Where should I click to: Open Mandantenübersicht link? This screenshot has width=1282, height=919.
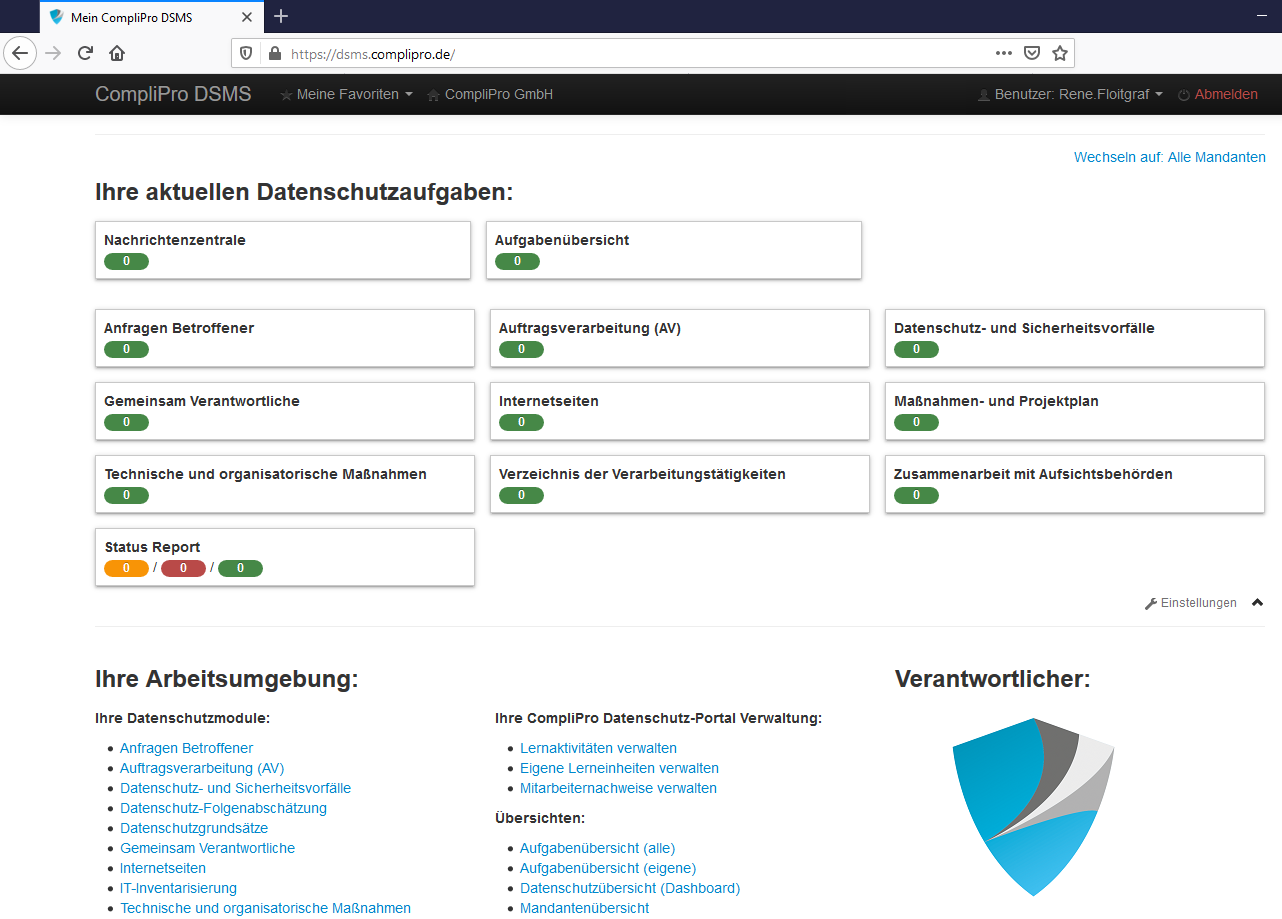pyautogui.click(x=584, y=908)
